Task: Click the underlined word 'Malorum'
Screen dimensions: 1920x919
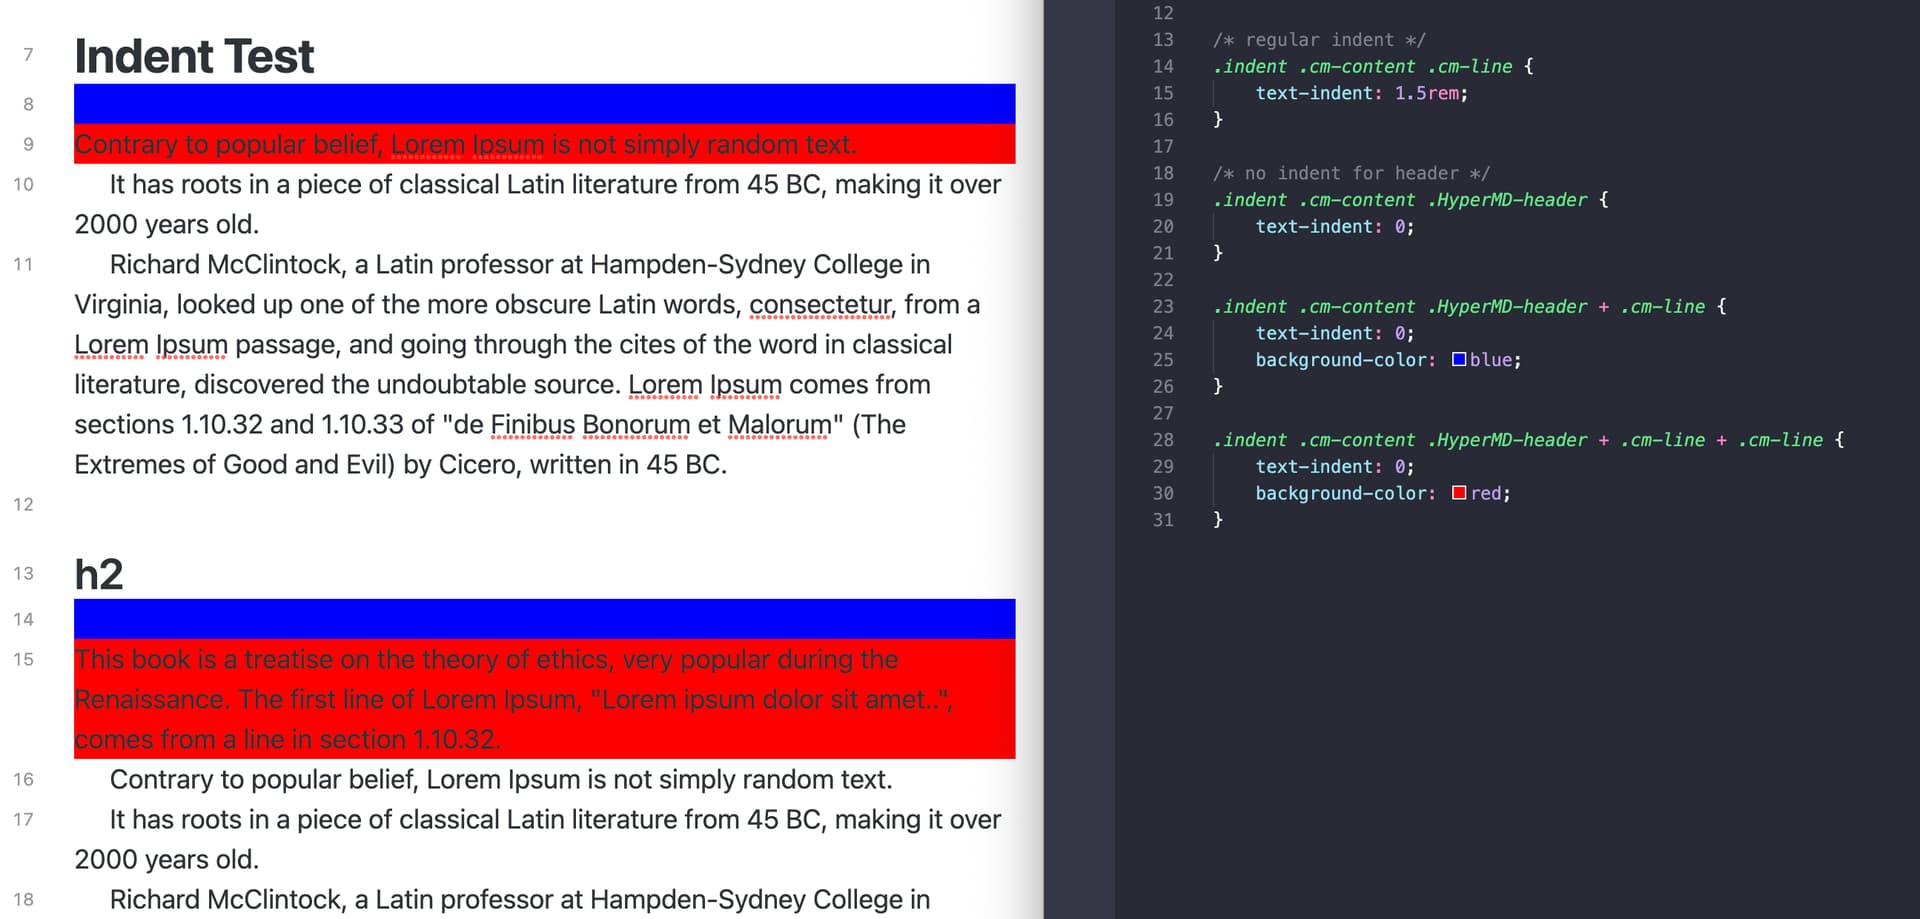Action: 778,424
